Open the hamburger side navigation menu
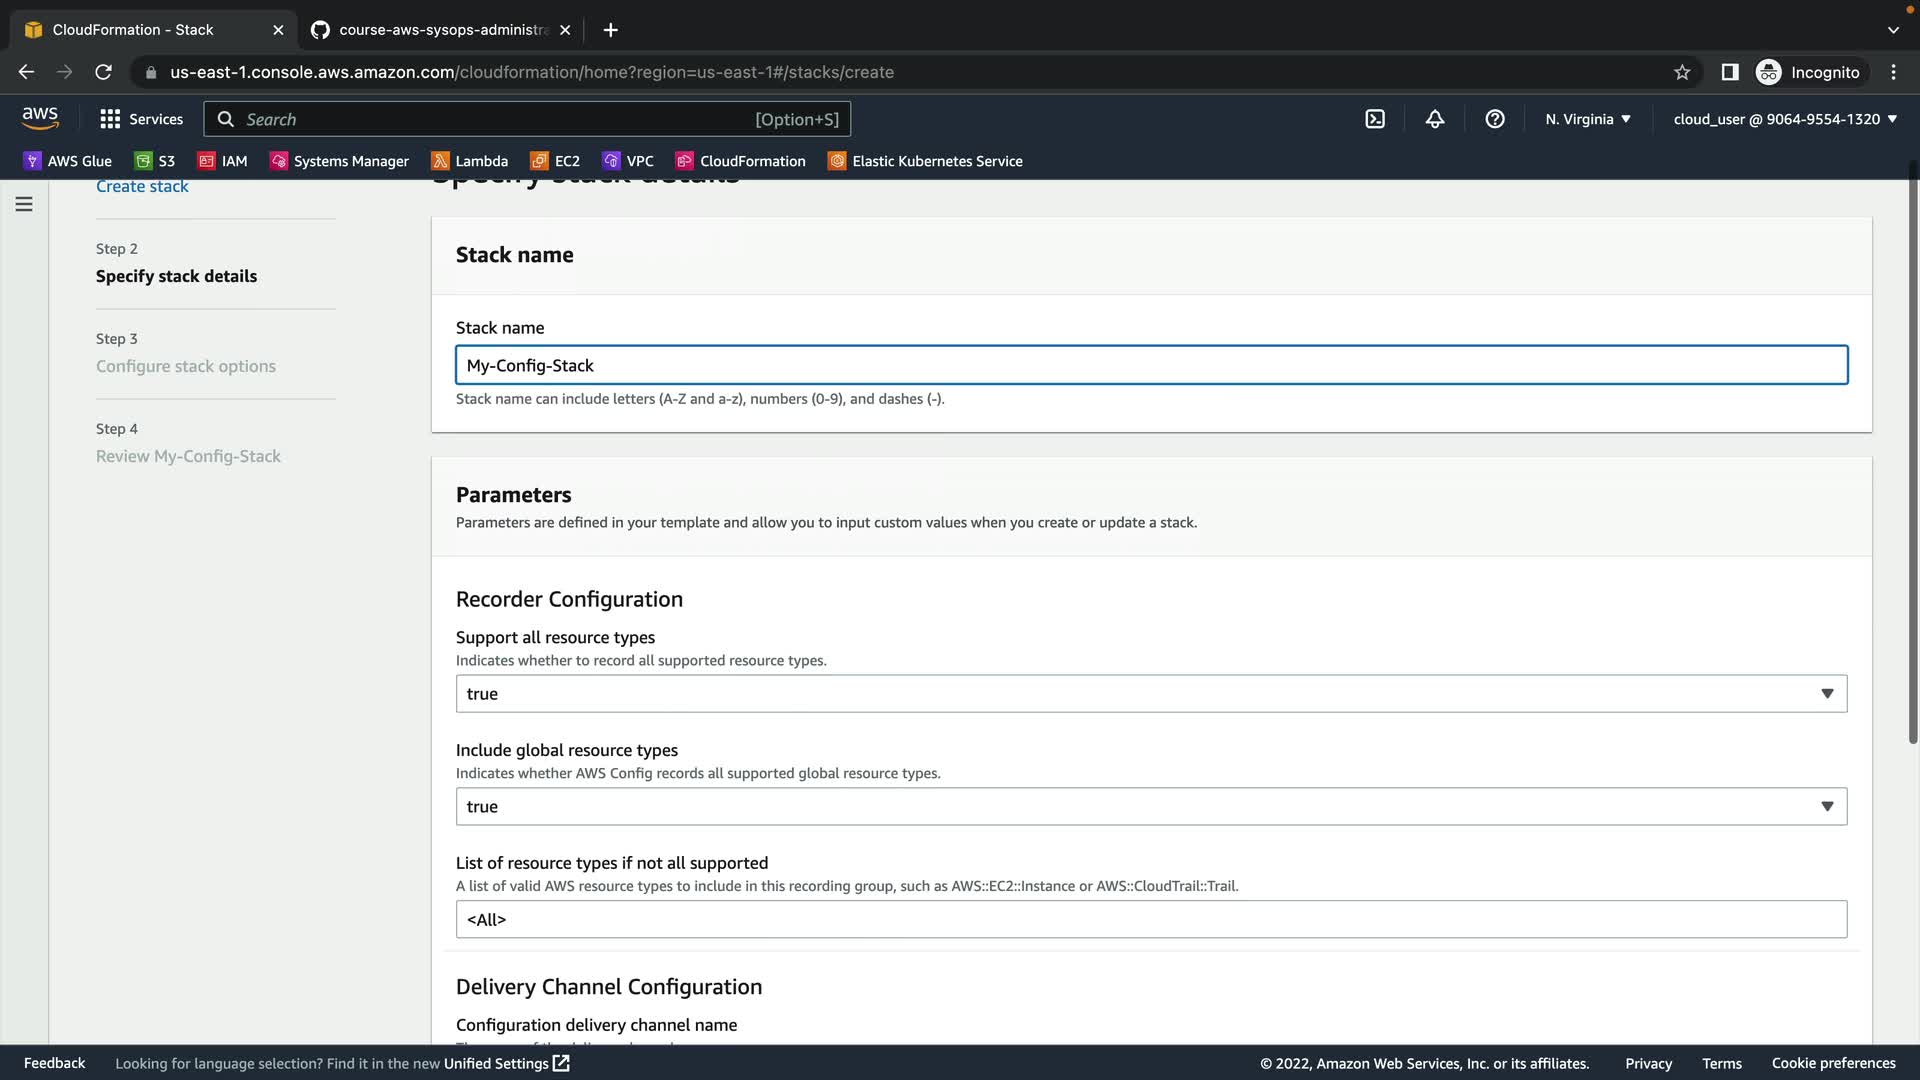 click(x=24, y=204)
